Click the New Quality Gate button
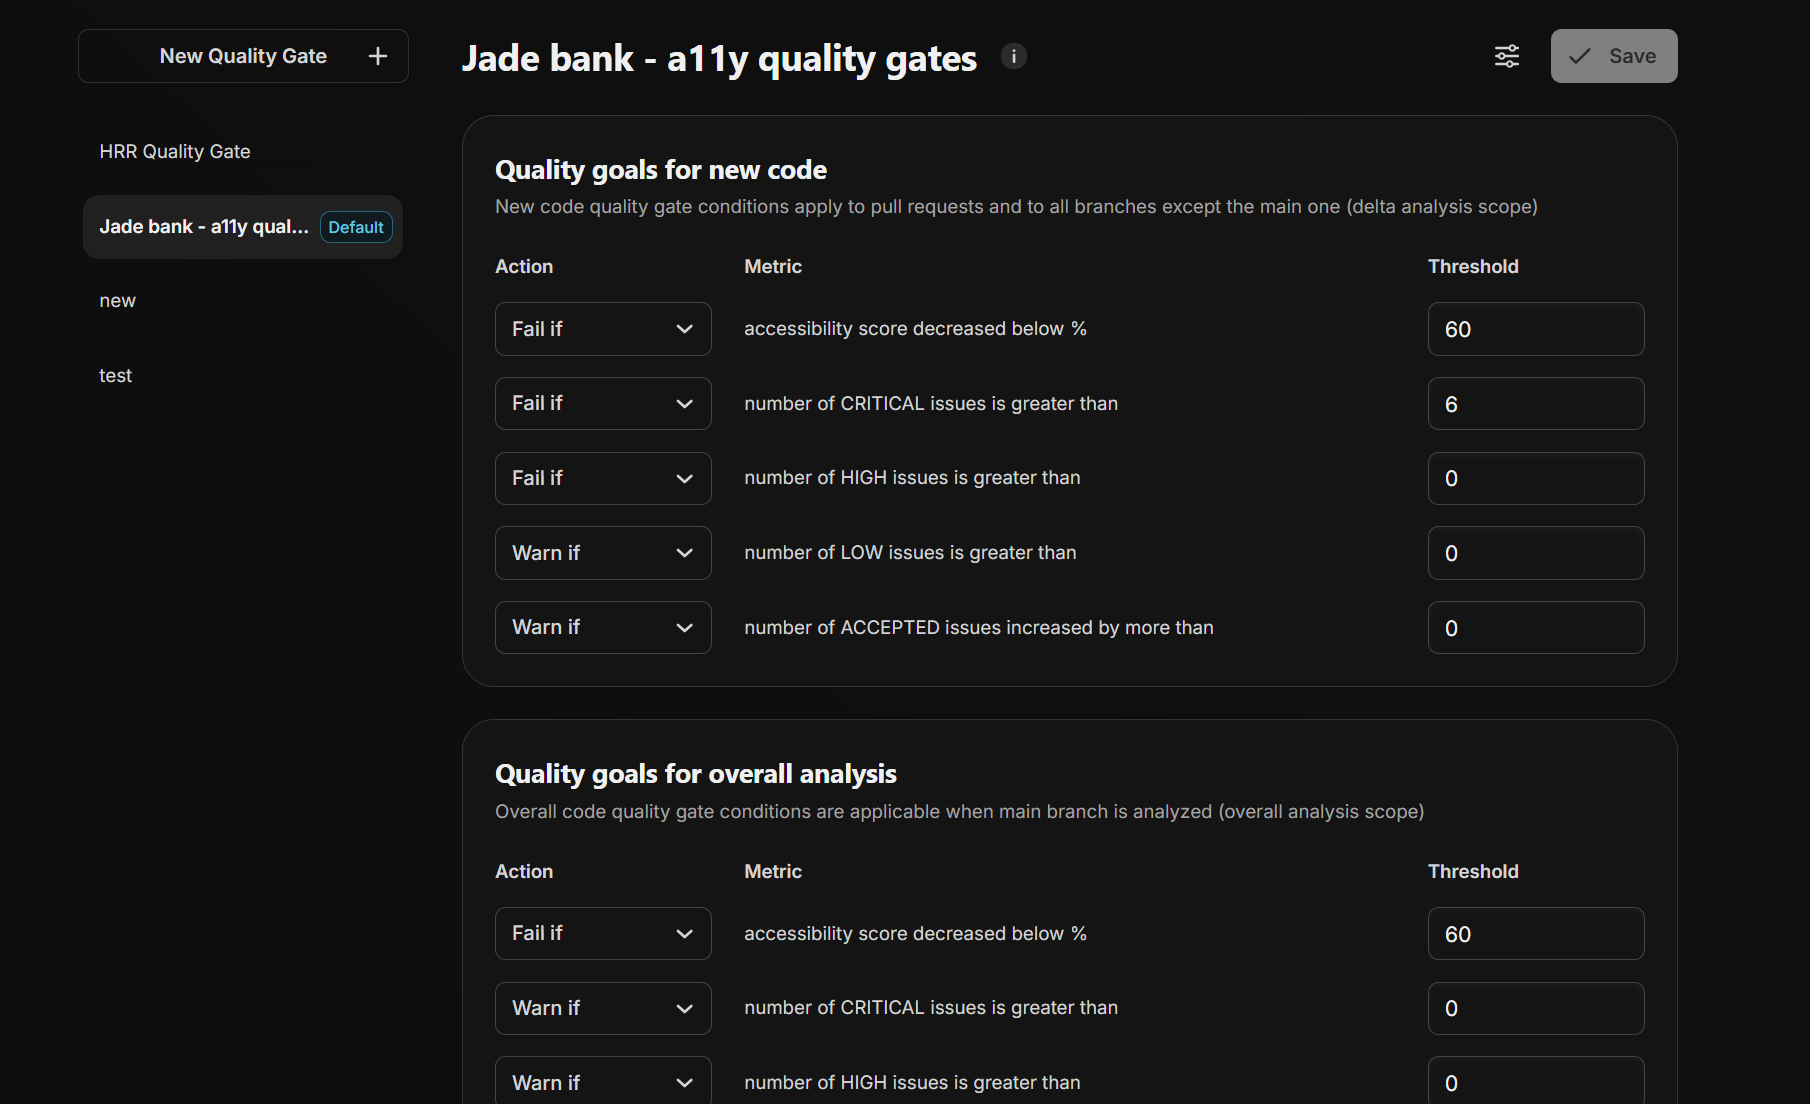Viewport: 1810px width, 1104px height. point(242,56)
